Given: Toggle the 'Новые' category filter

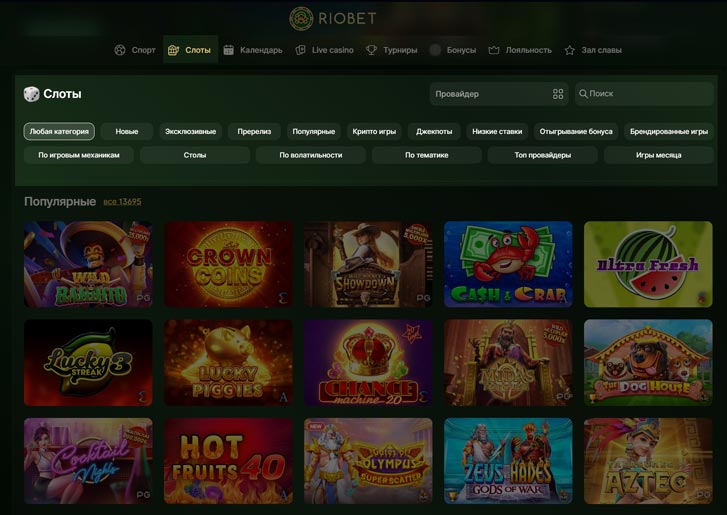Looking at the screenshot, I should [x=127, y=131].
